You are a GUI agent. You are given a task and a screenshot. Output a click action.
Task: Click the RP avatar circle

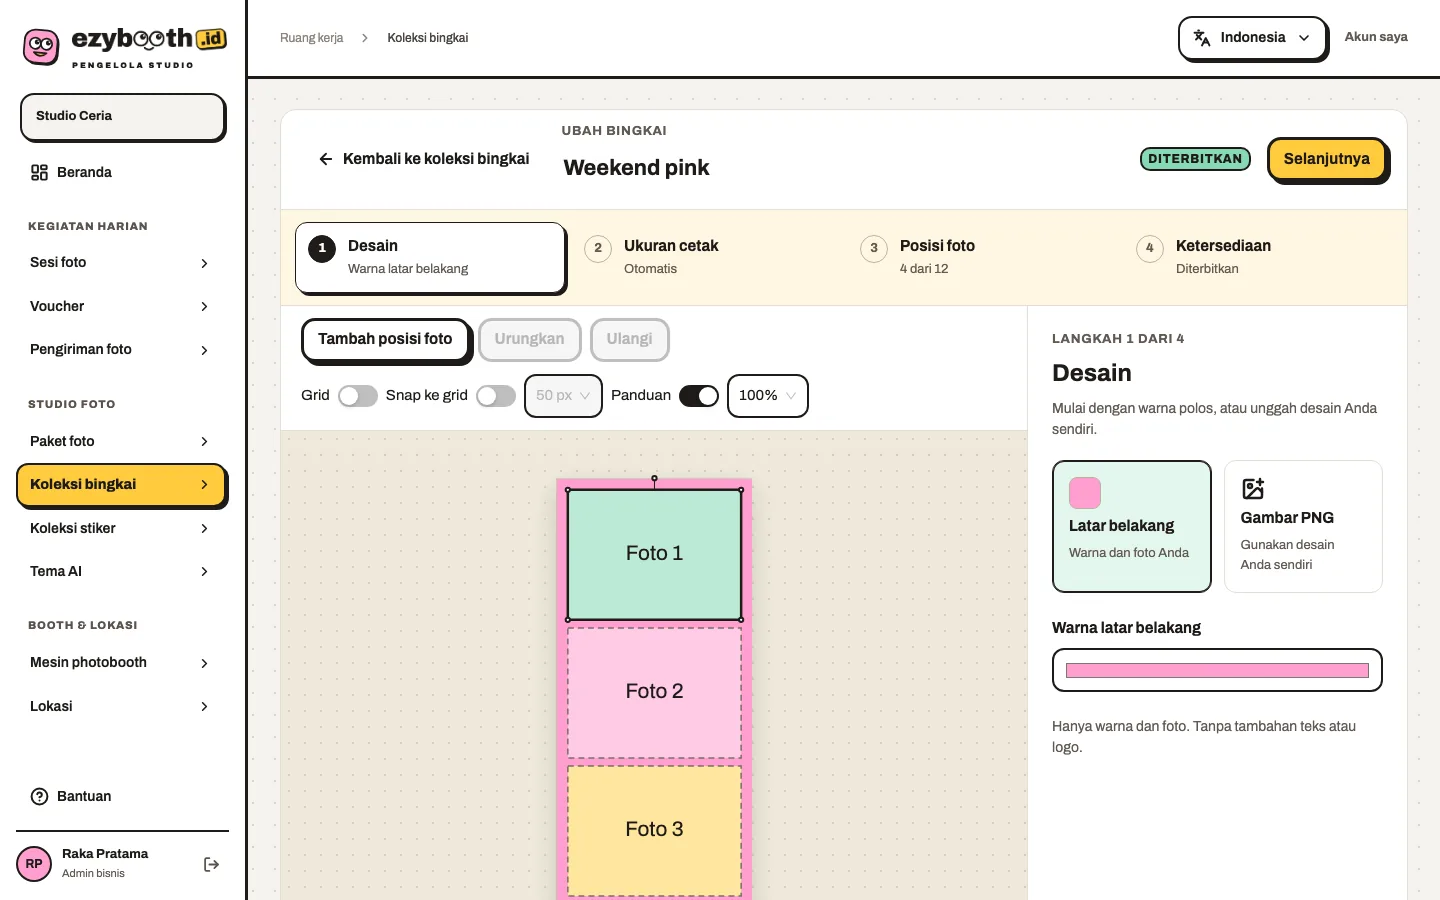34,864
